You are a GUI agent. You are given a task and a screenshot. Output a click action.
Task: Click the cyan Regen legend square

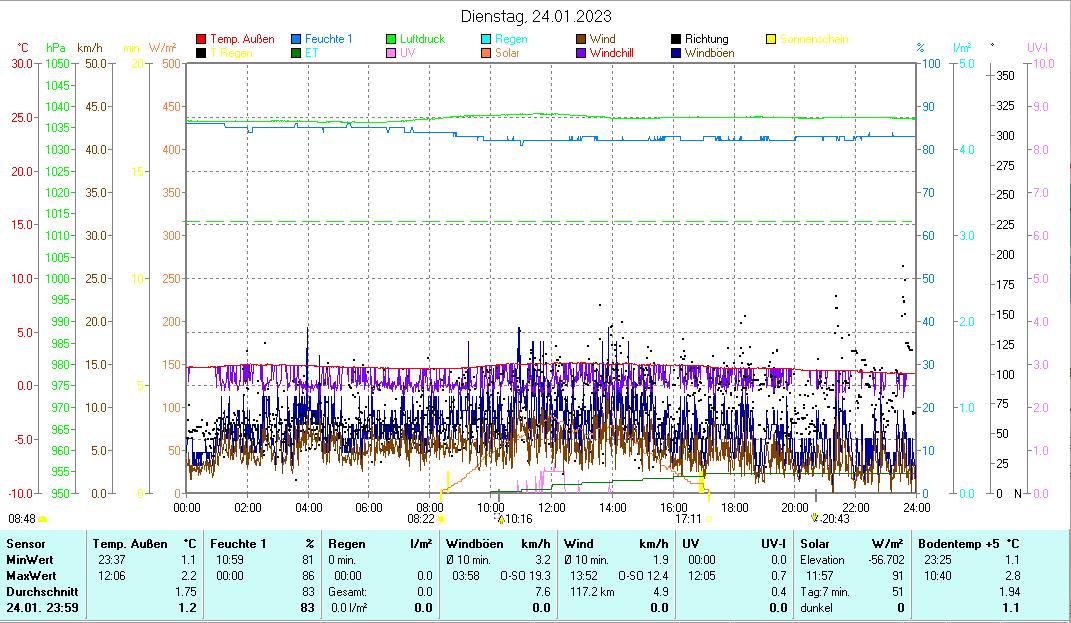pyautogui.click(x=486, y=39)
